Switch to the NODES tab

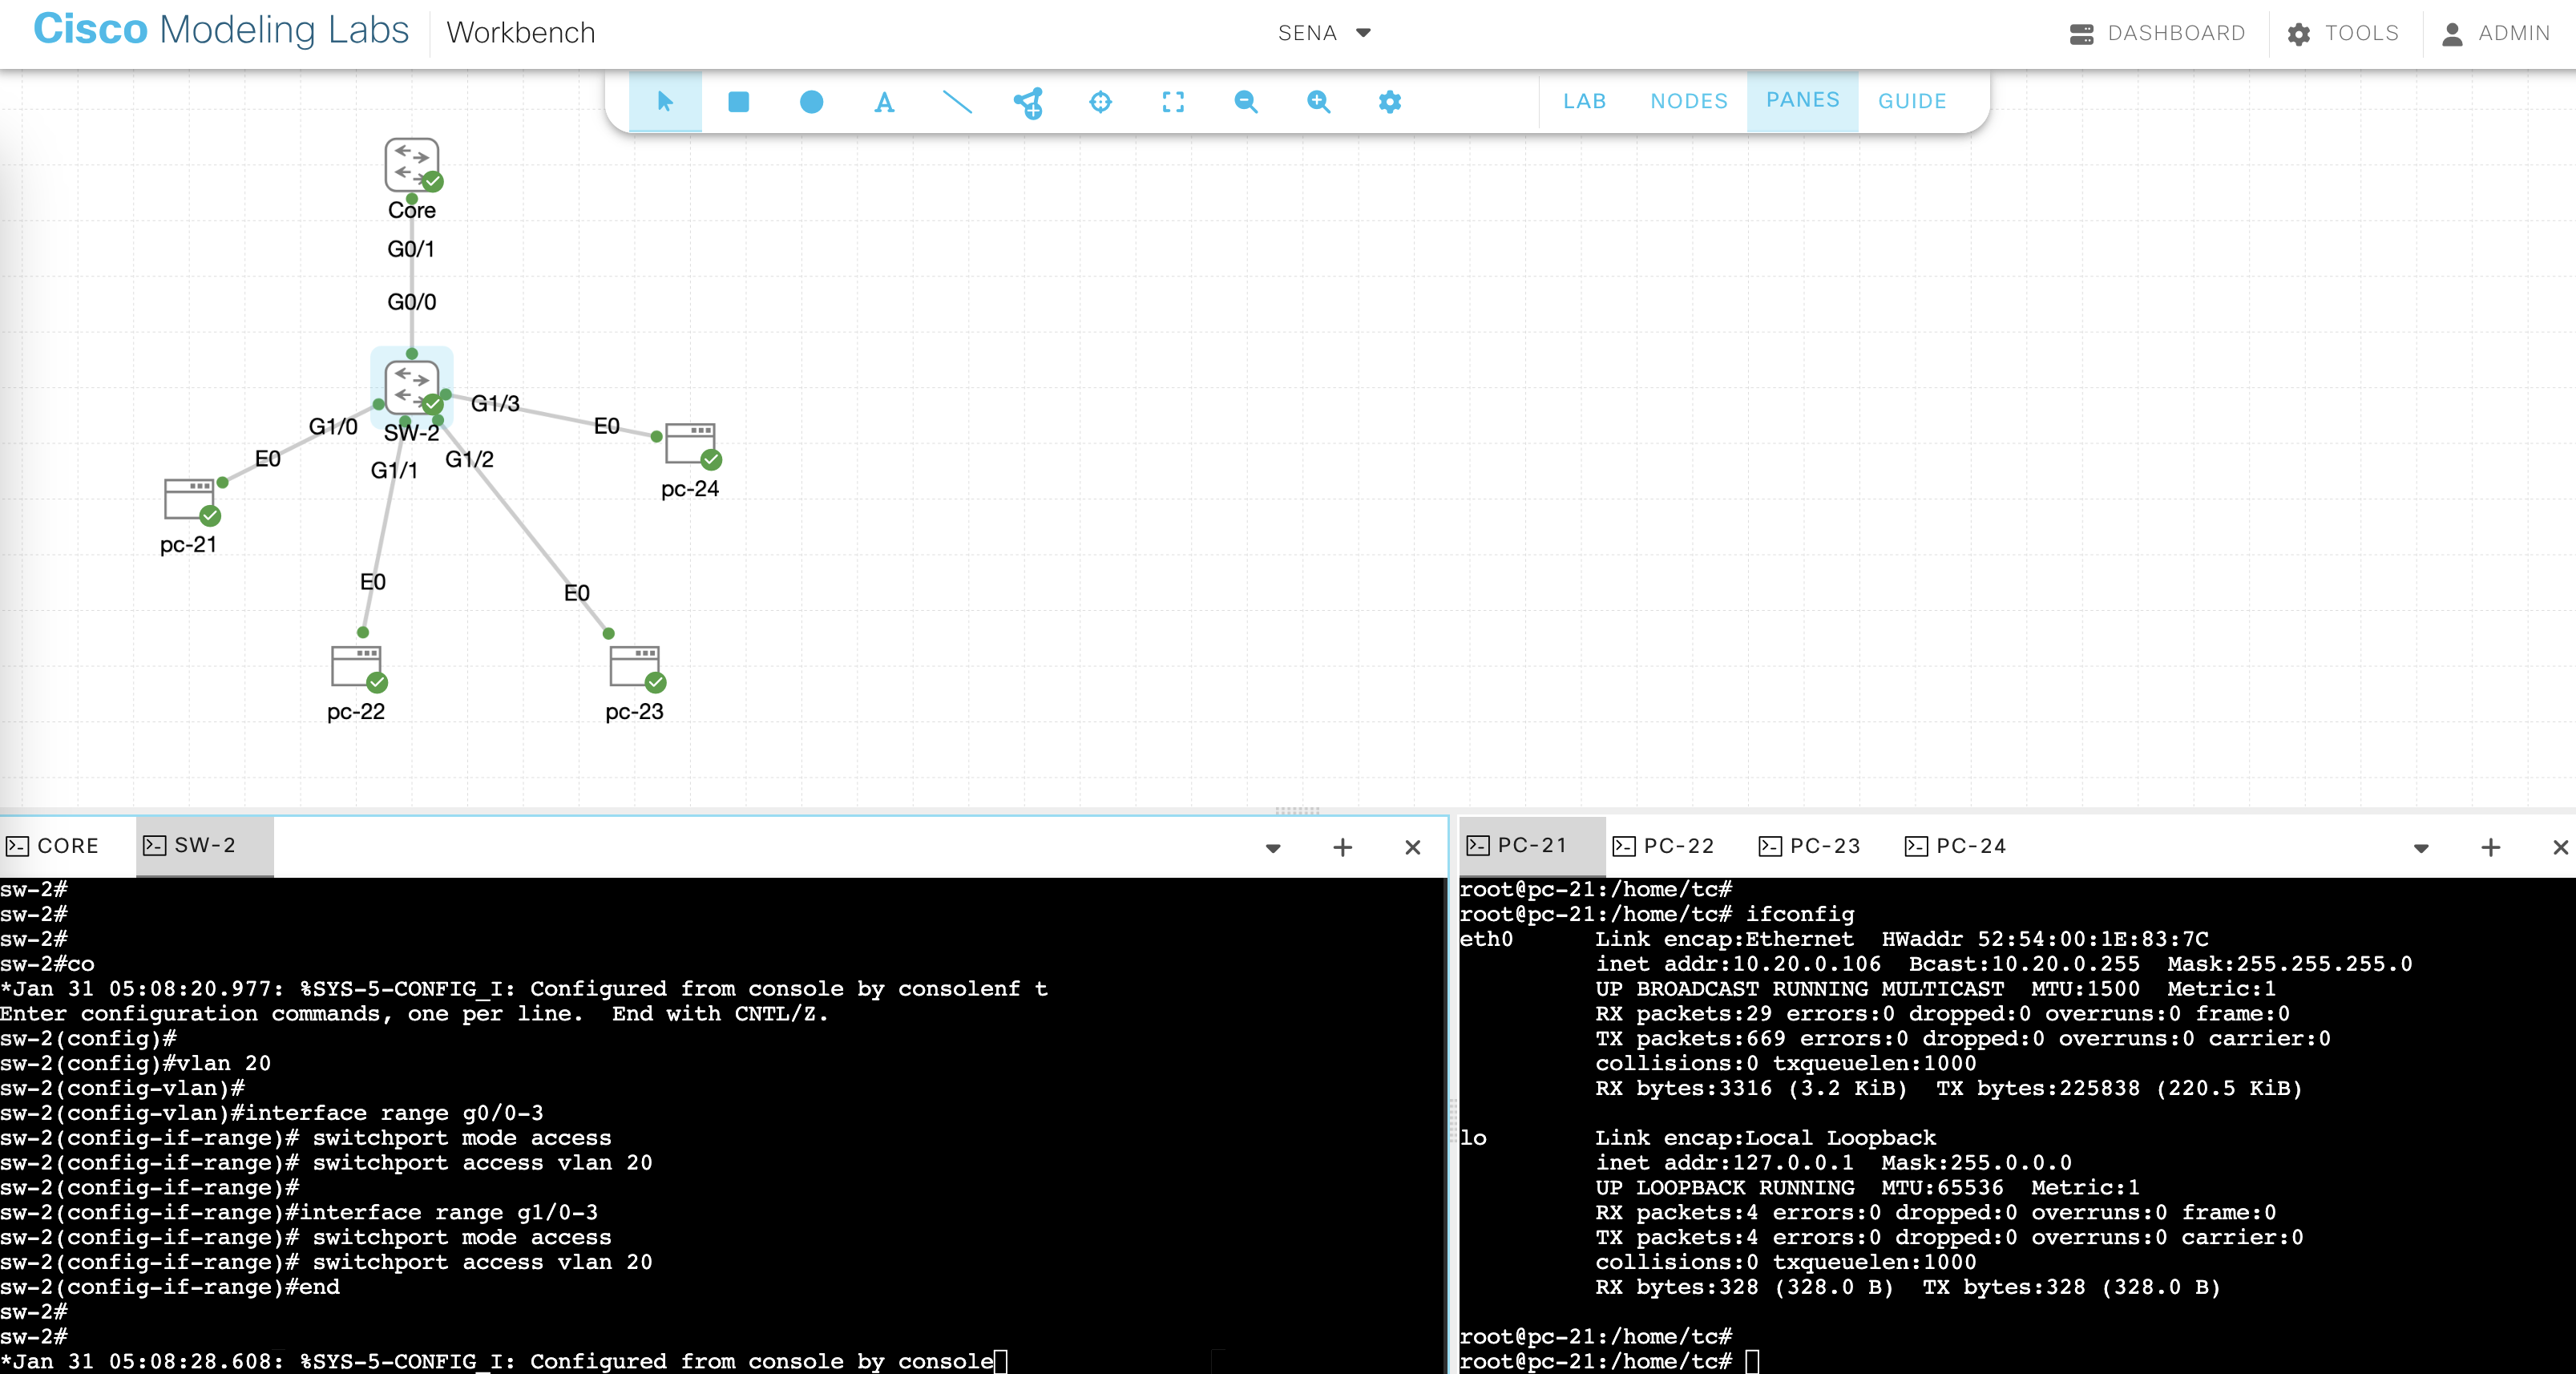coord(1688,101)
